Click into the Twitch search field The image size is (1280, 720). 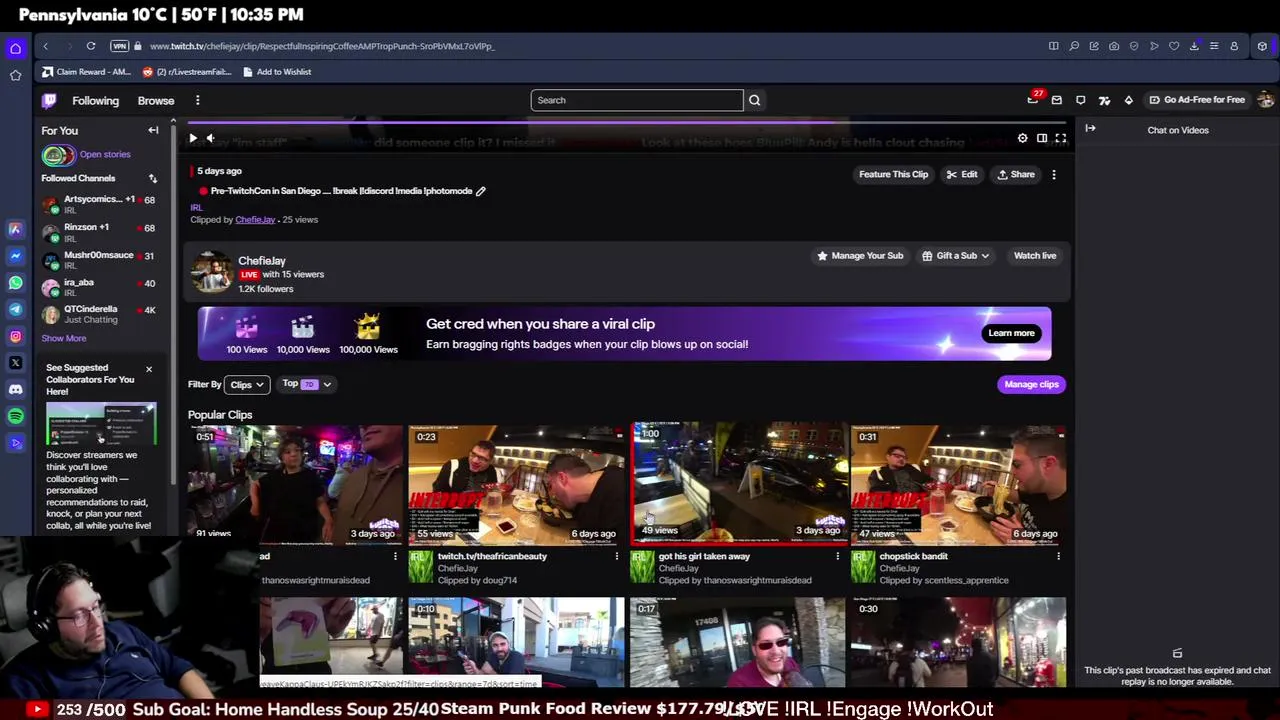coord(637,100)
